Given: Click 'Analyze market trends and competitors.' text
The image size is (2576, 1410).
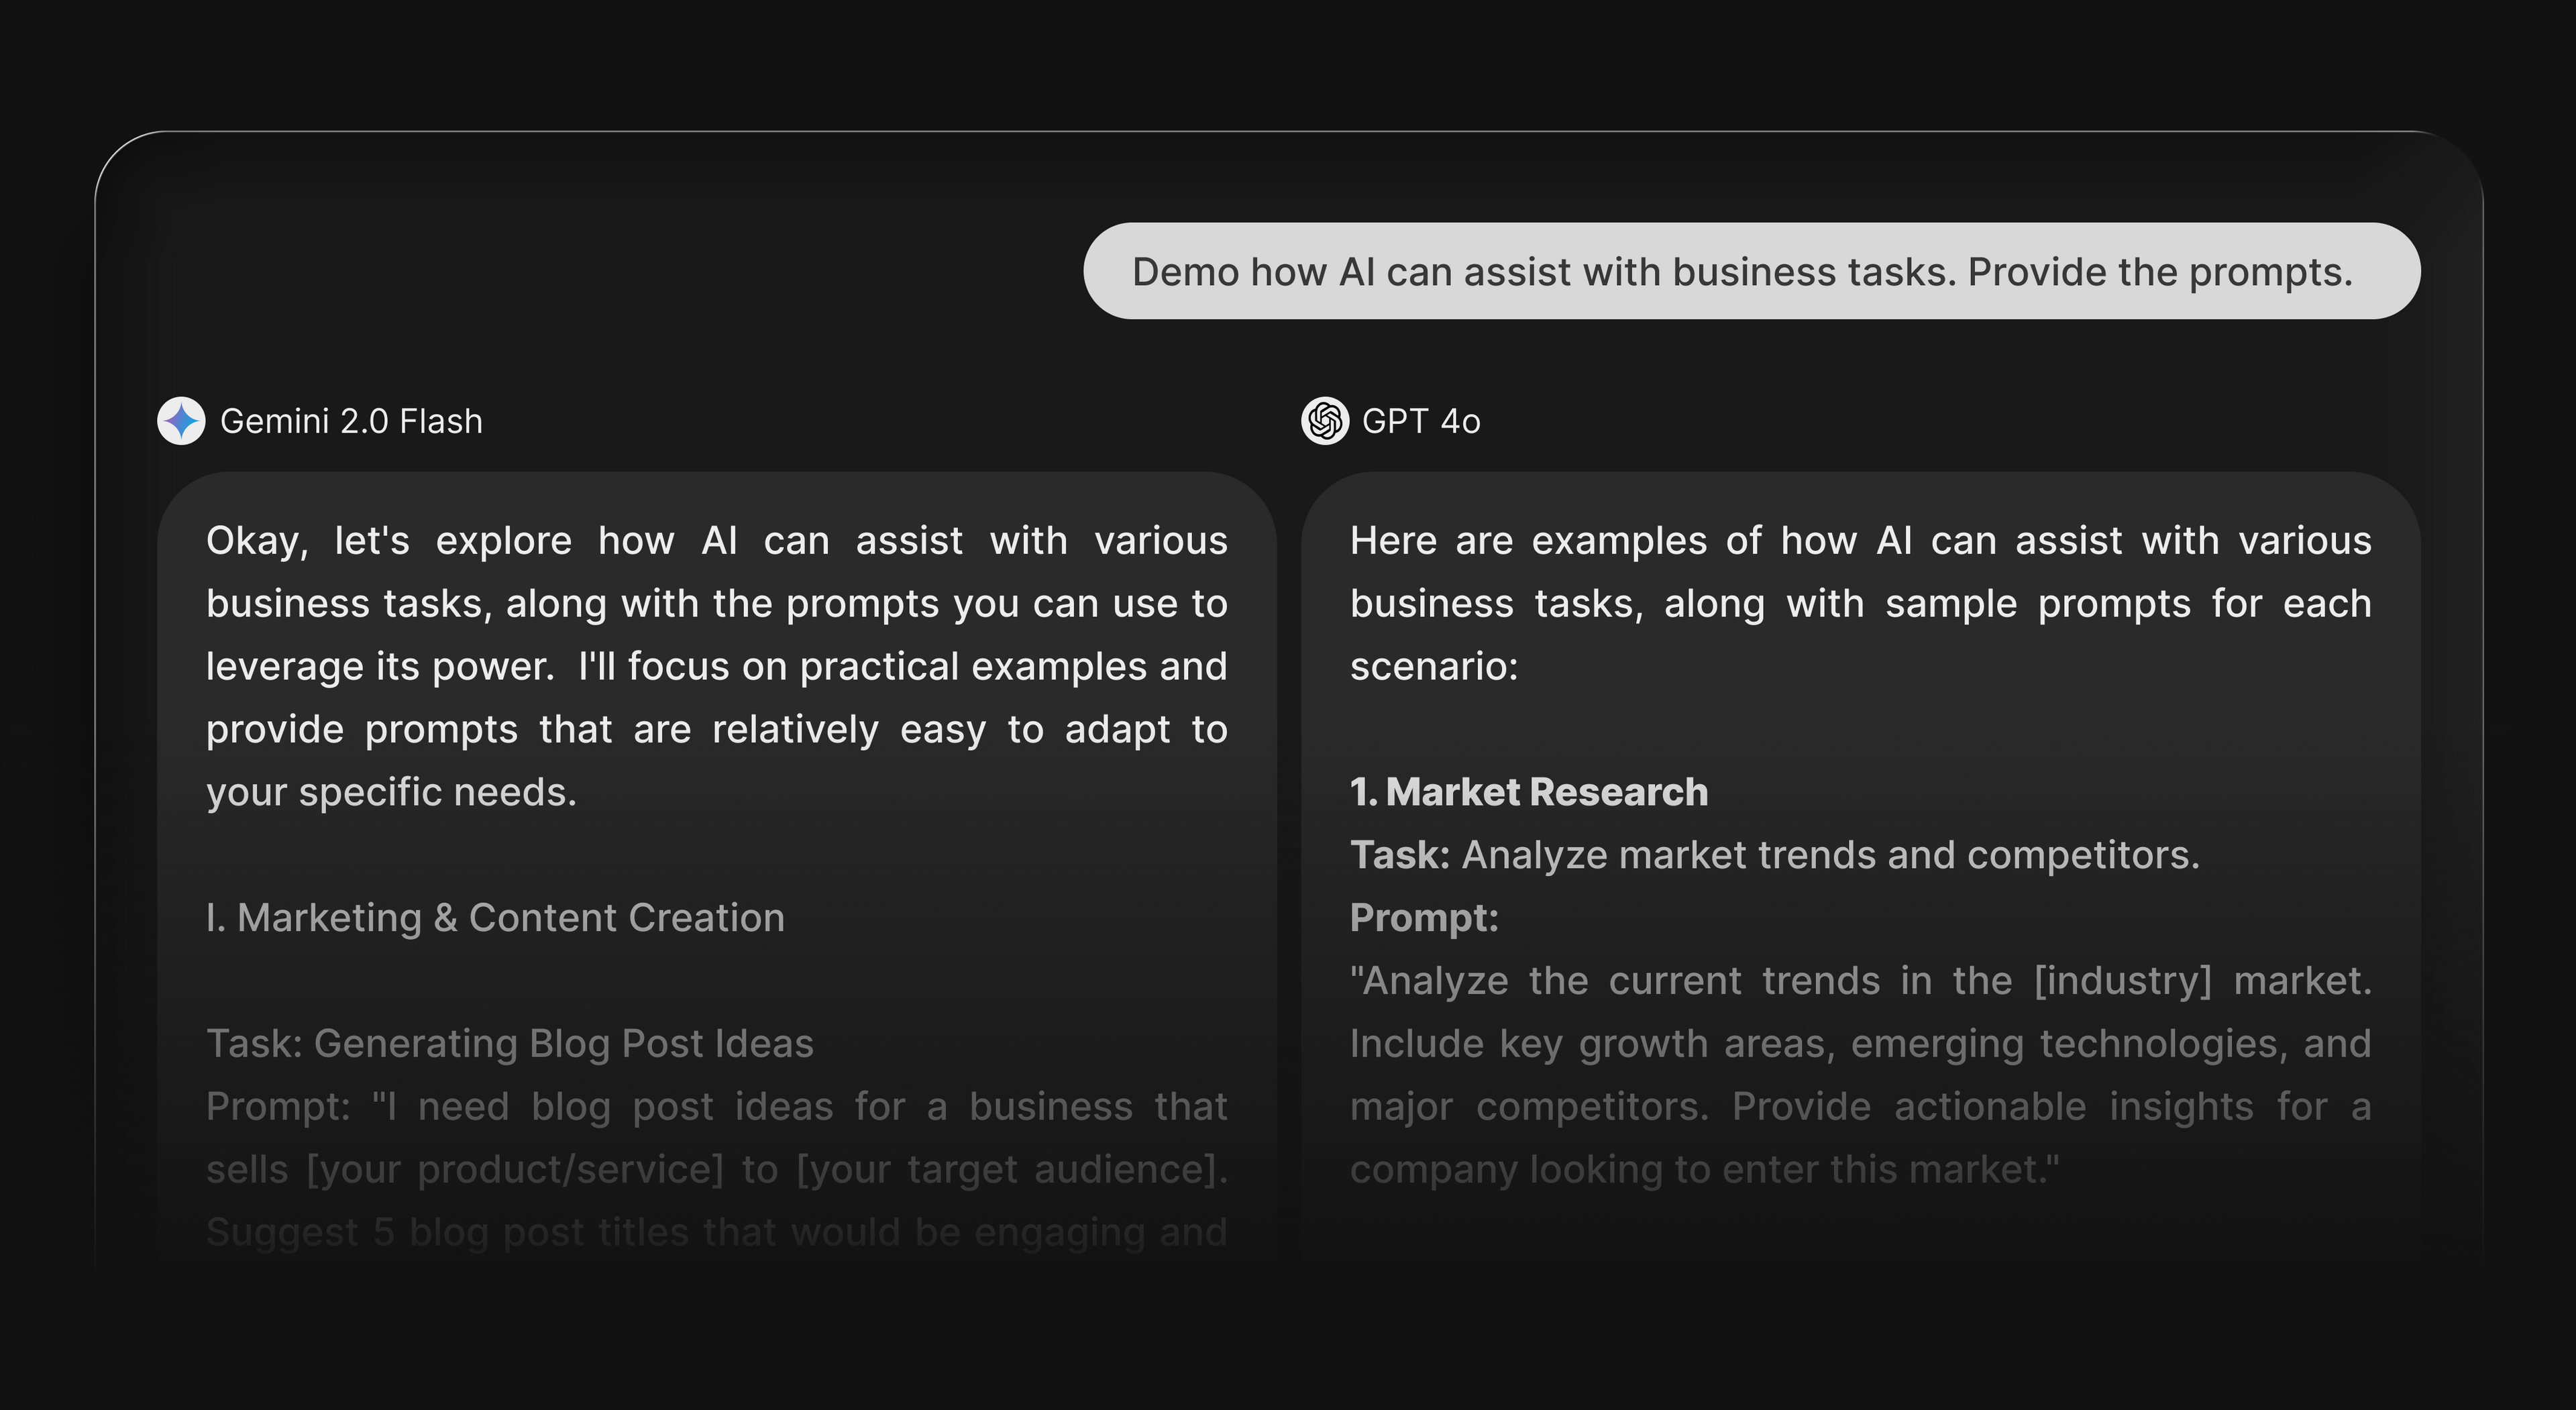Looking at the screenshot, I should click(1831, 855).
